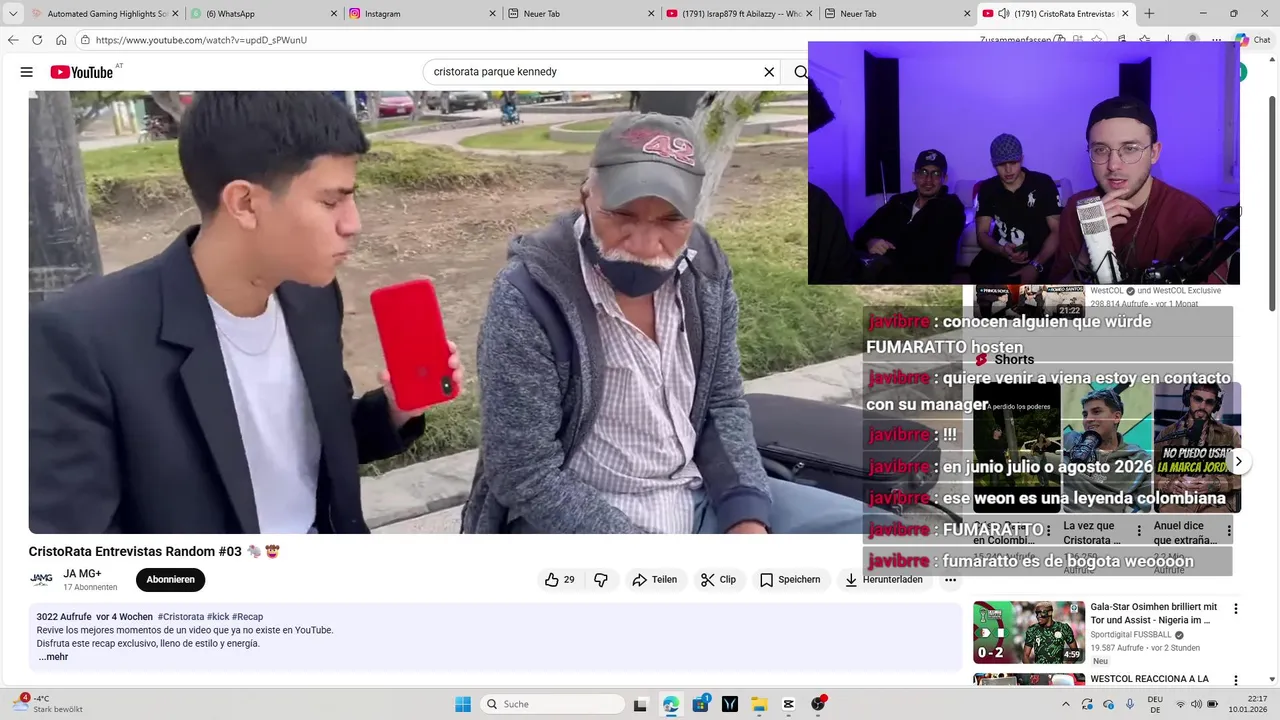The height and width of the screenshot is (720, 1280).
Task: Click the microphone tray icon
Action: pyautogui.click(x=1130, y=704)
